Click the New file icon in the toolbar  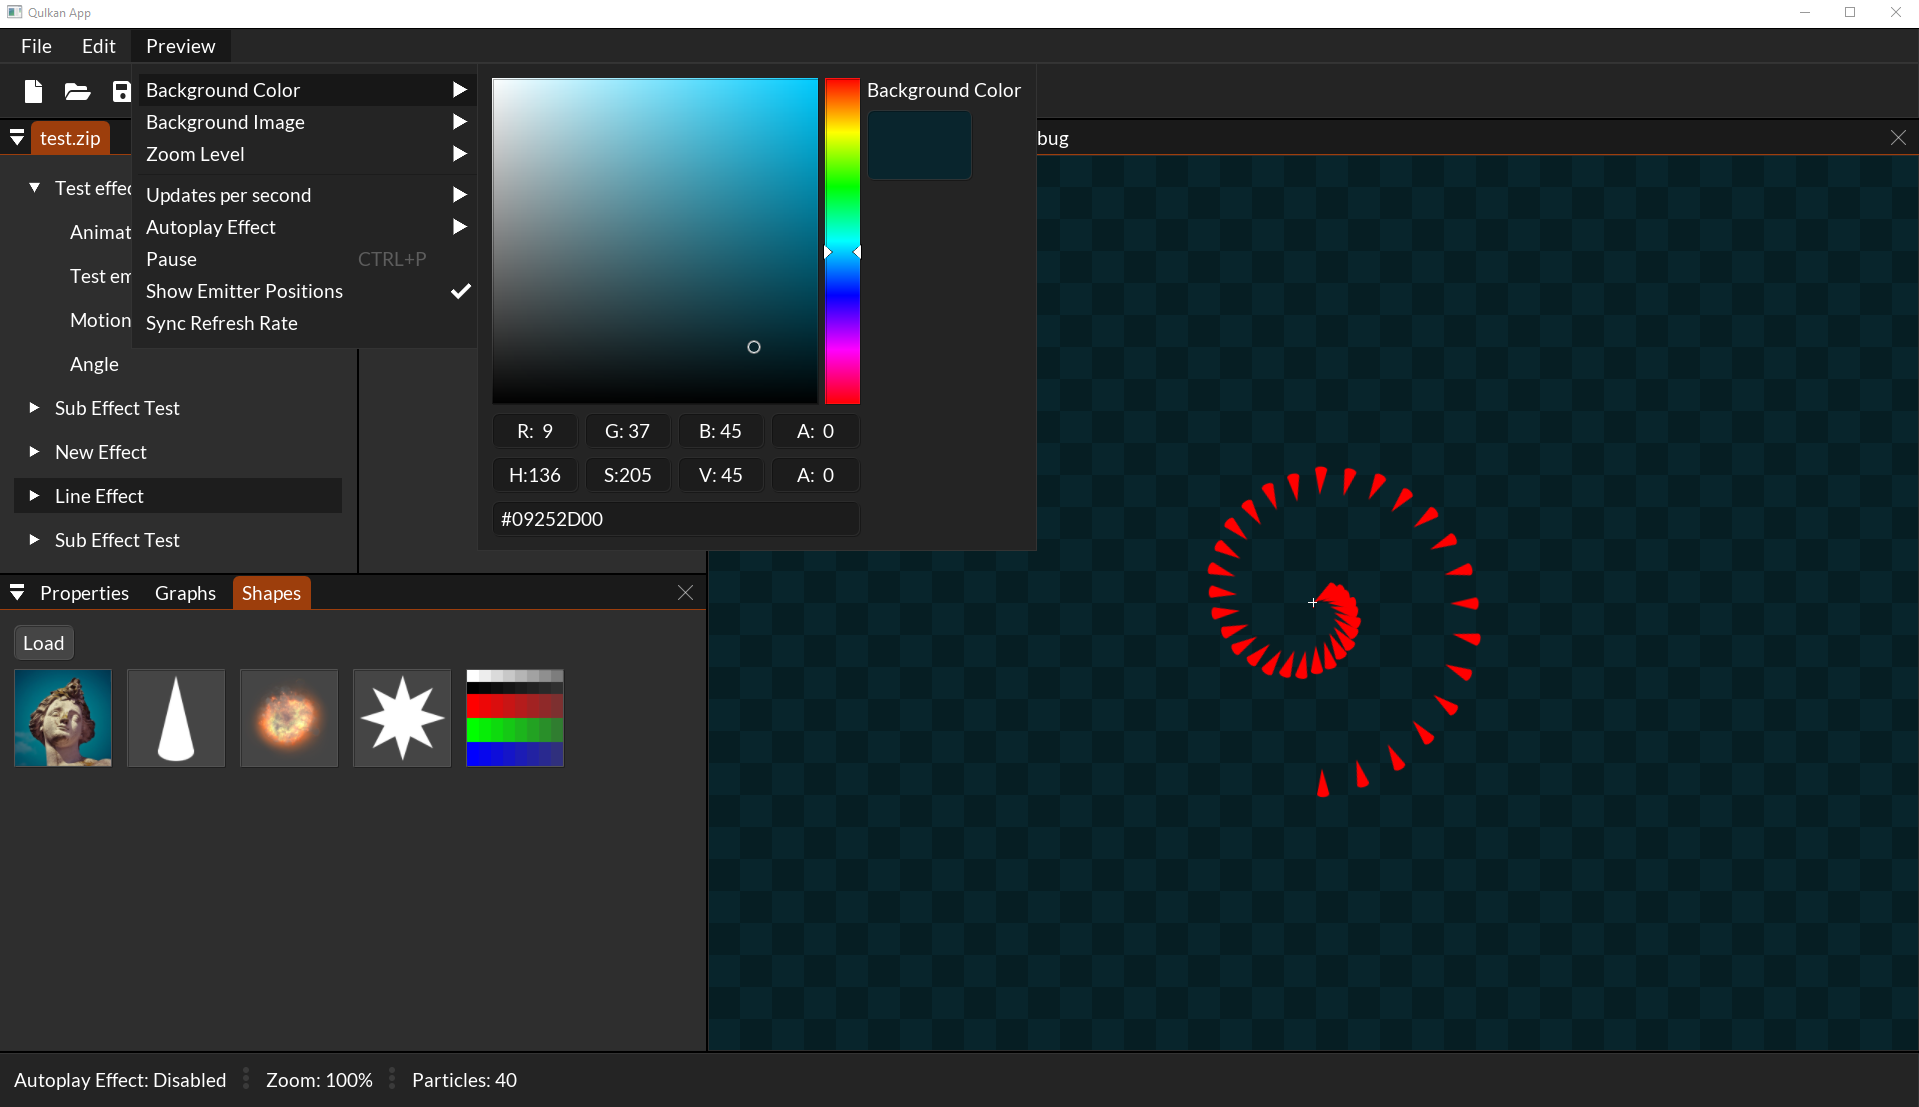(33, 92)
